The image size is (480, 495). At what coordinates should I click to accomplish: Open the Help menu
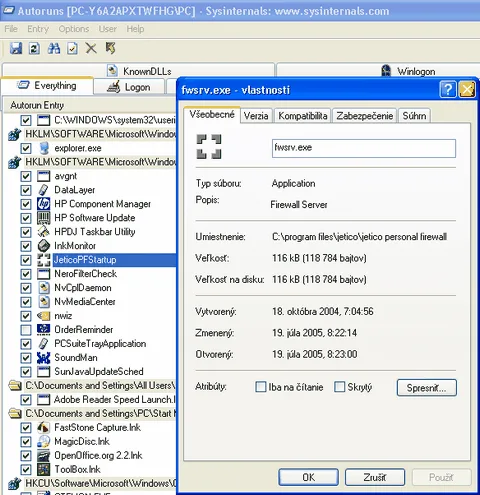[x=135, y=29]
